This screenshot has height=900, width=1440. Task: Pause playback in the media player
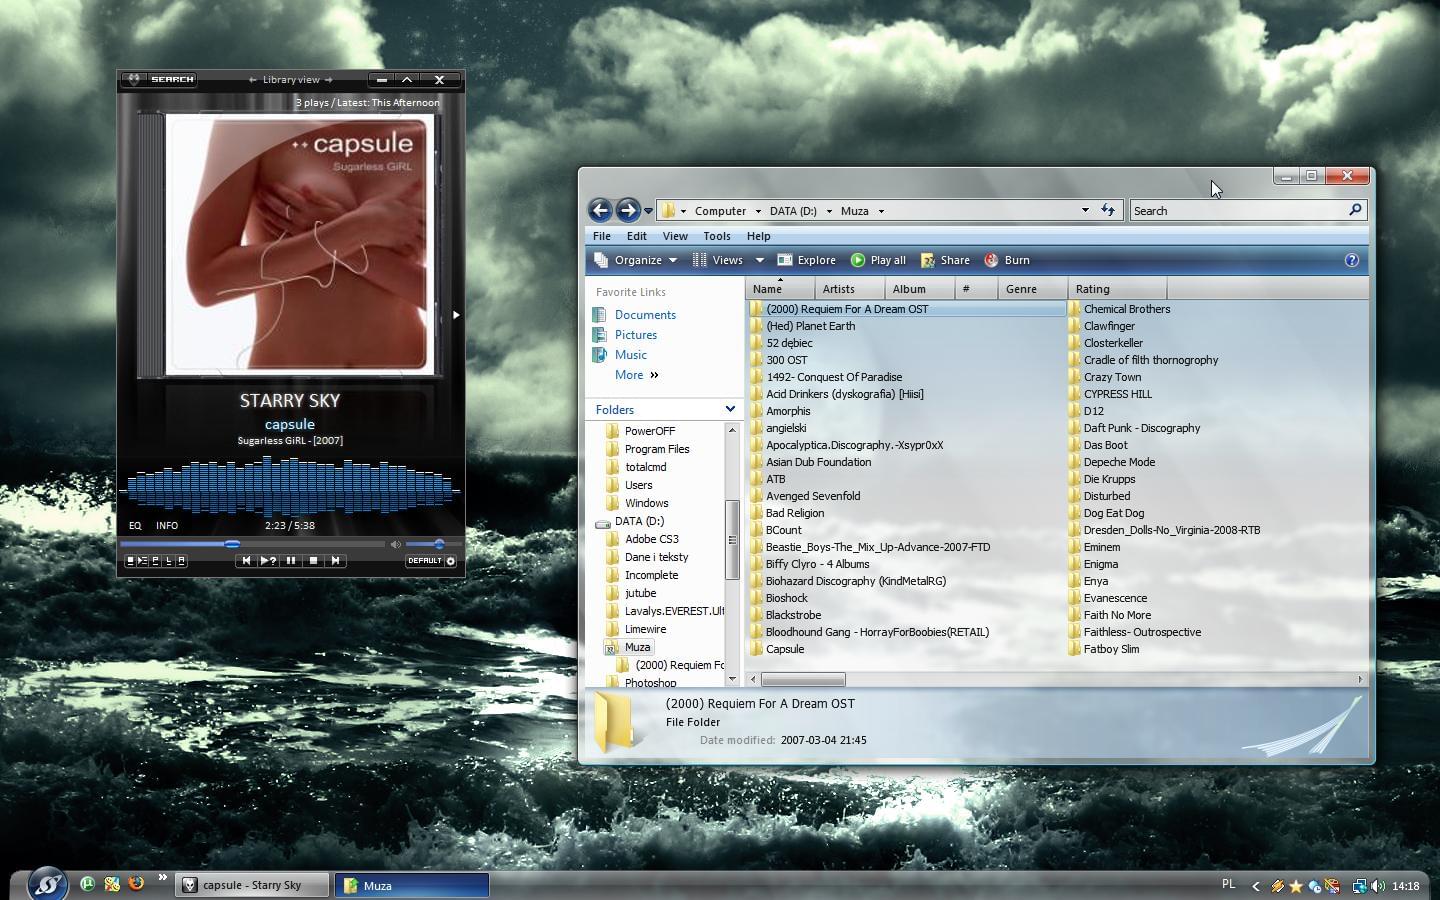291,561
